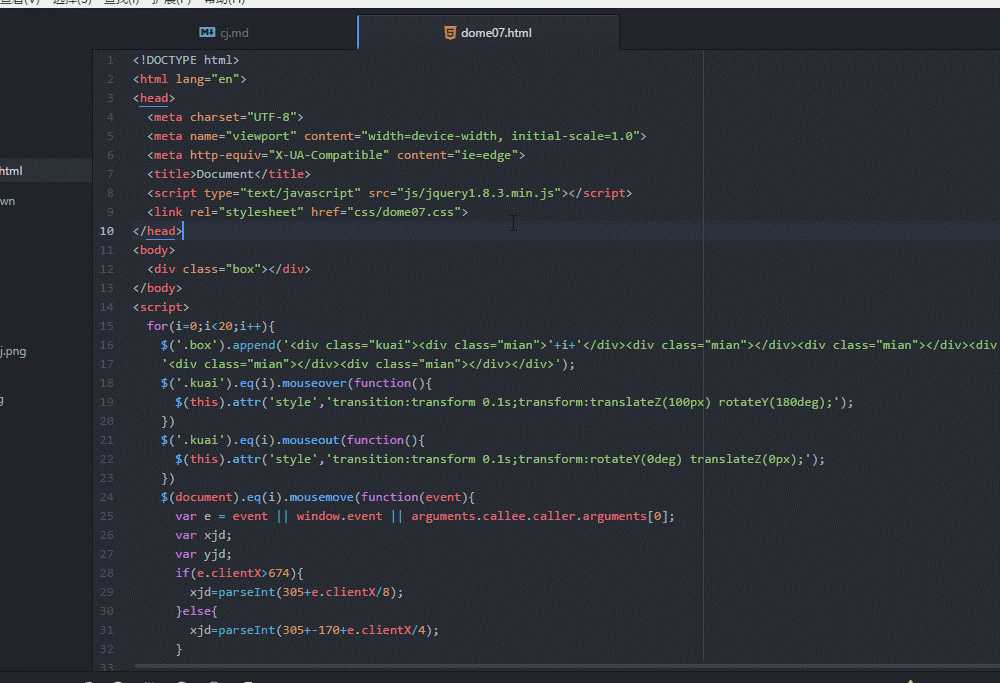The width and height of the screenshot is (1000, 683).
Task: Click the opening <body> tag
Action: coord(154,250)
